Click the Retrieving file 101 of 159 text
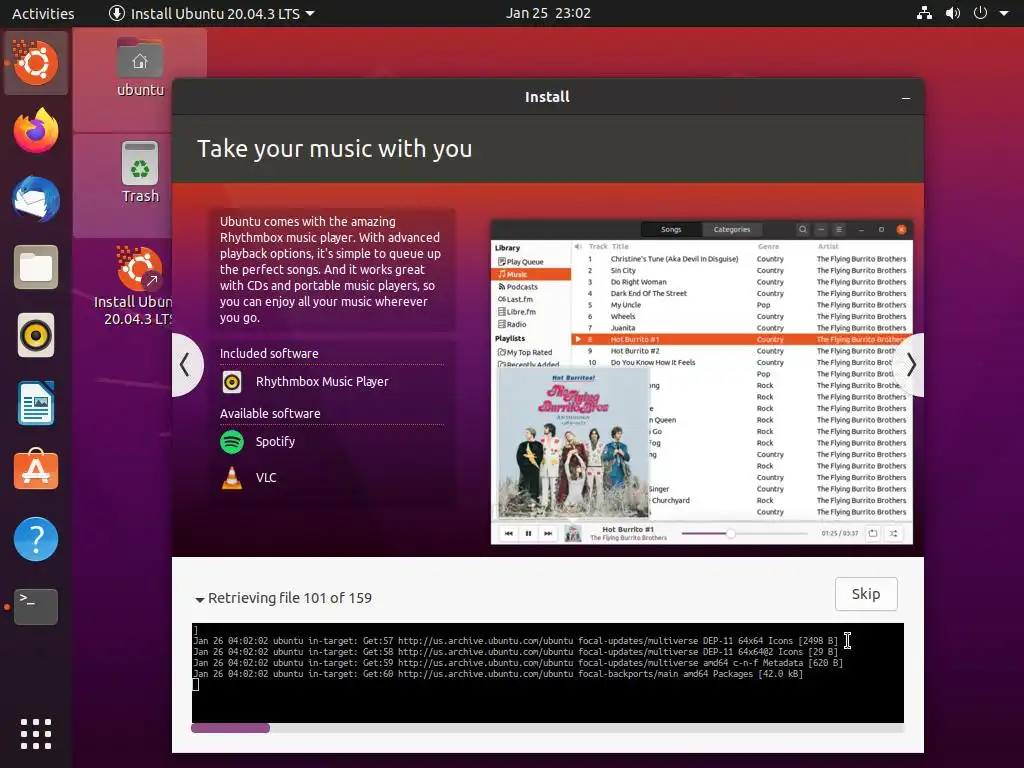Image resolution: width=1024 pixels, height=768 pixels. pyautogui.click(x=289, y=598)
